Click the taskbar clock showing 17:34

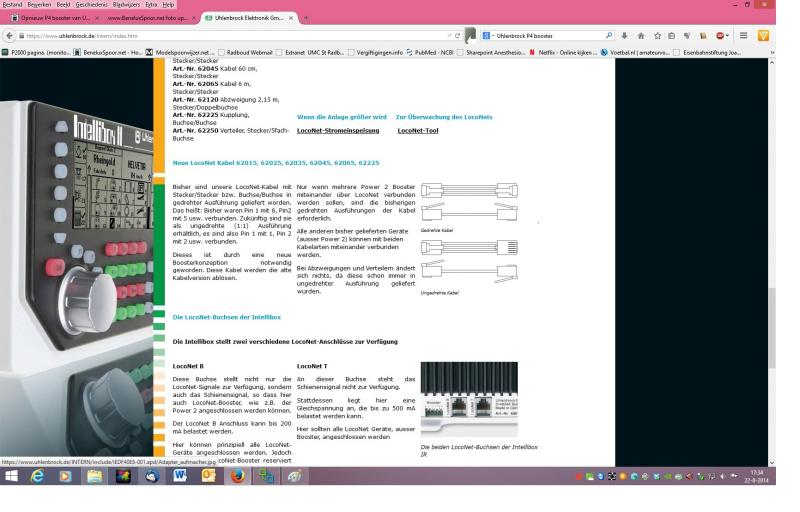tap(757, 476)
